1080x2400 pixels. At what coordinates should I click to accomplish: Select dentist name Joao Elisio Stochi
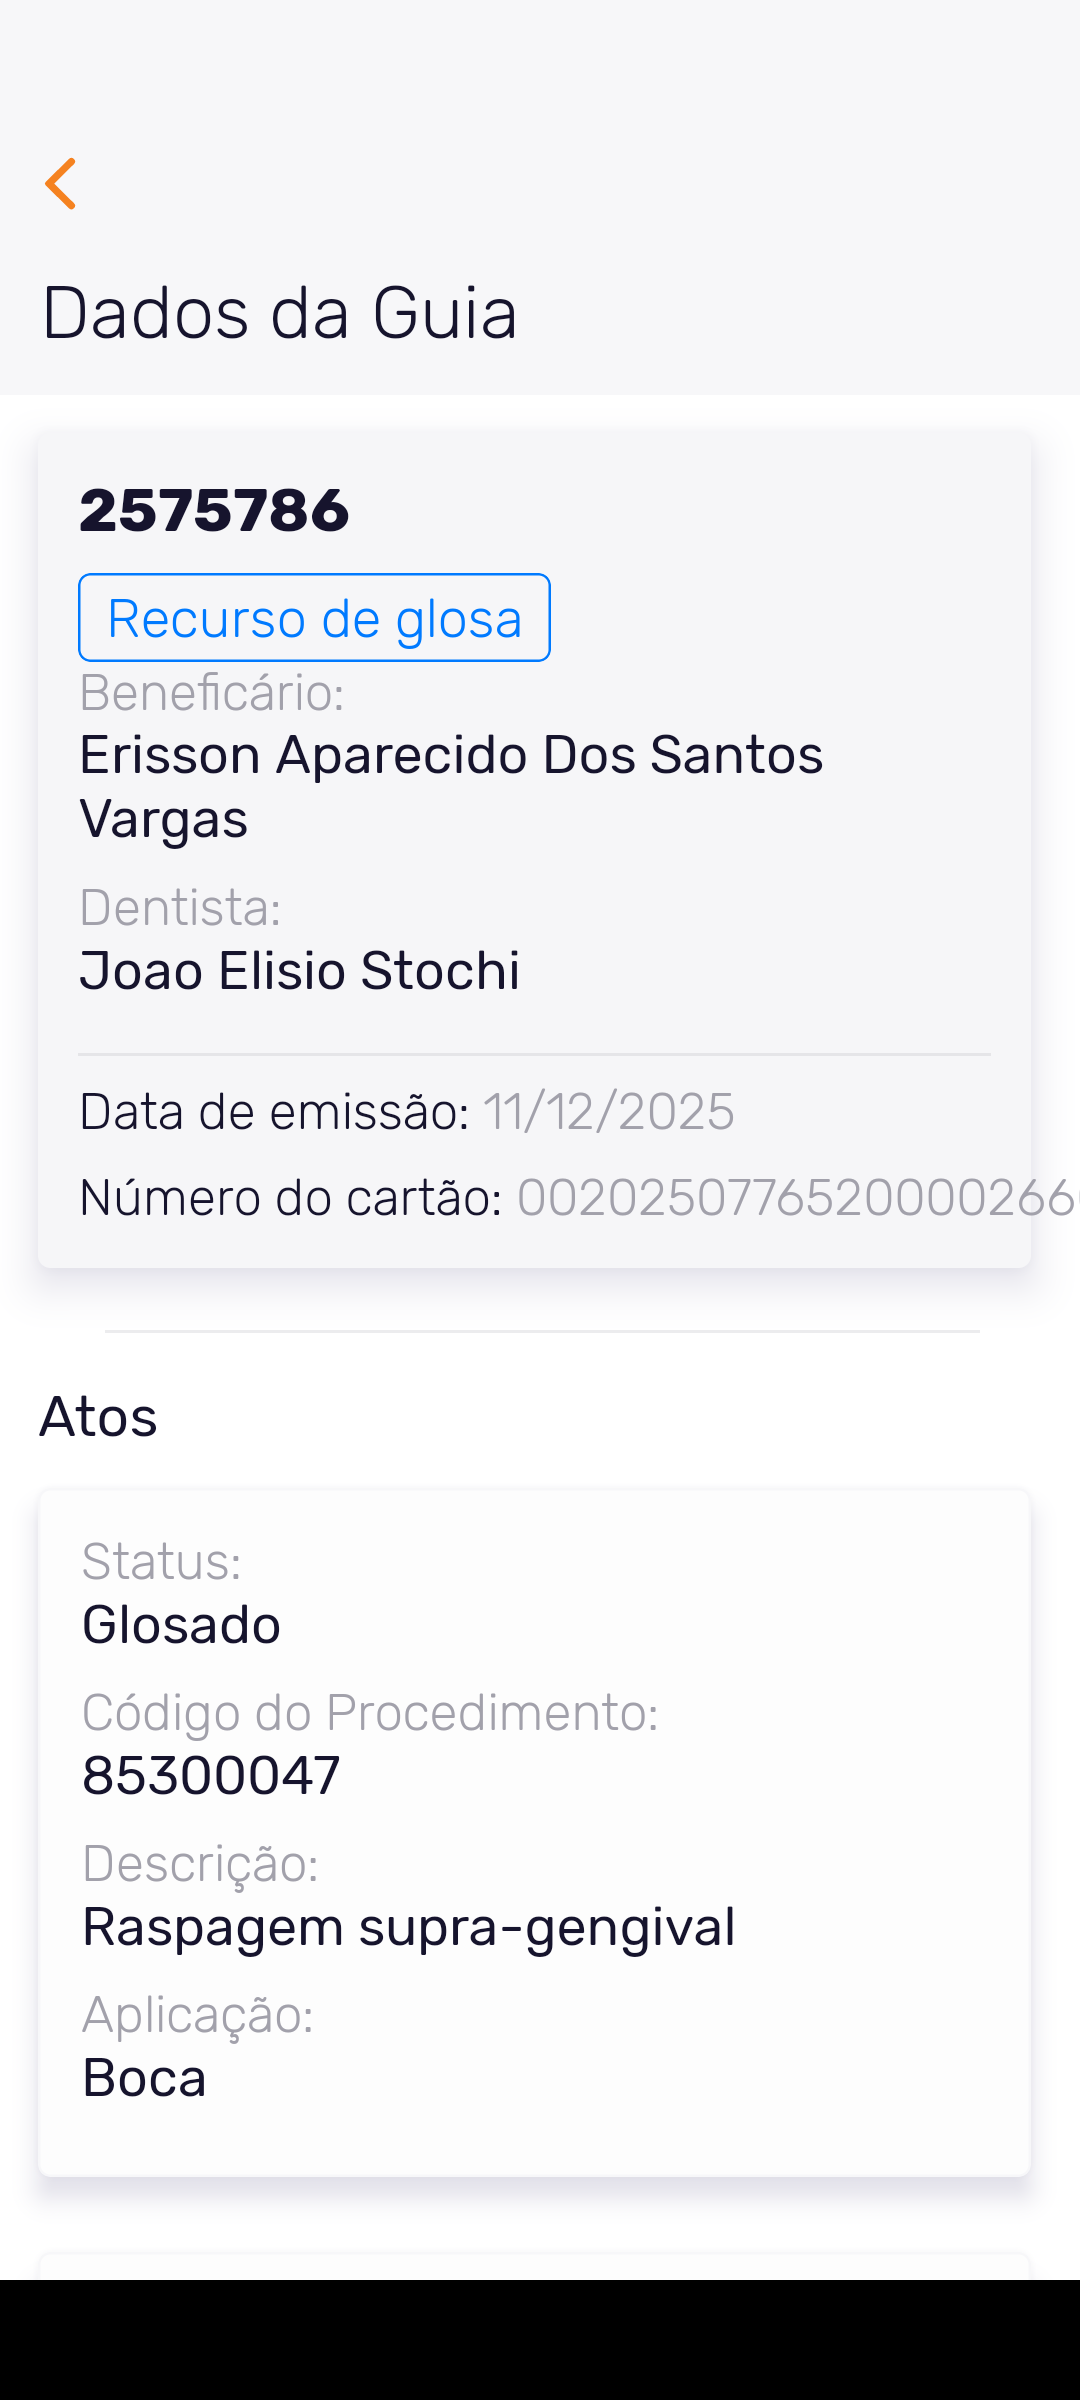click(x=300, y=971)
